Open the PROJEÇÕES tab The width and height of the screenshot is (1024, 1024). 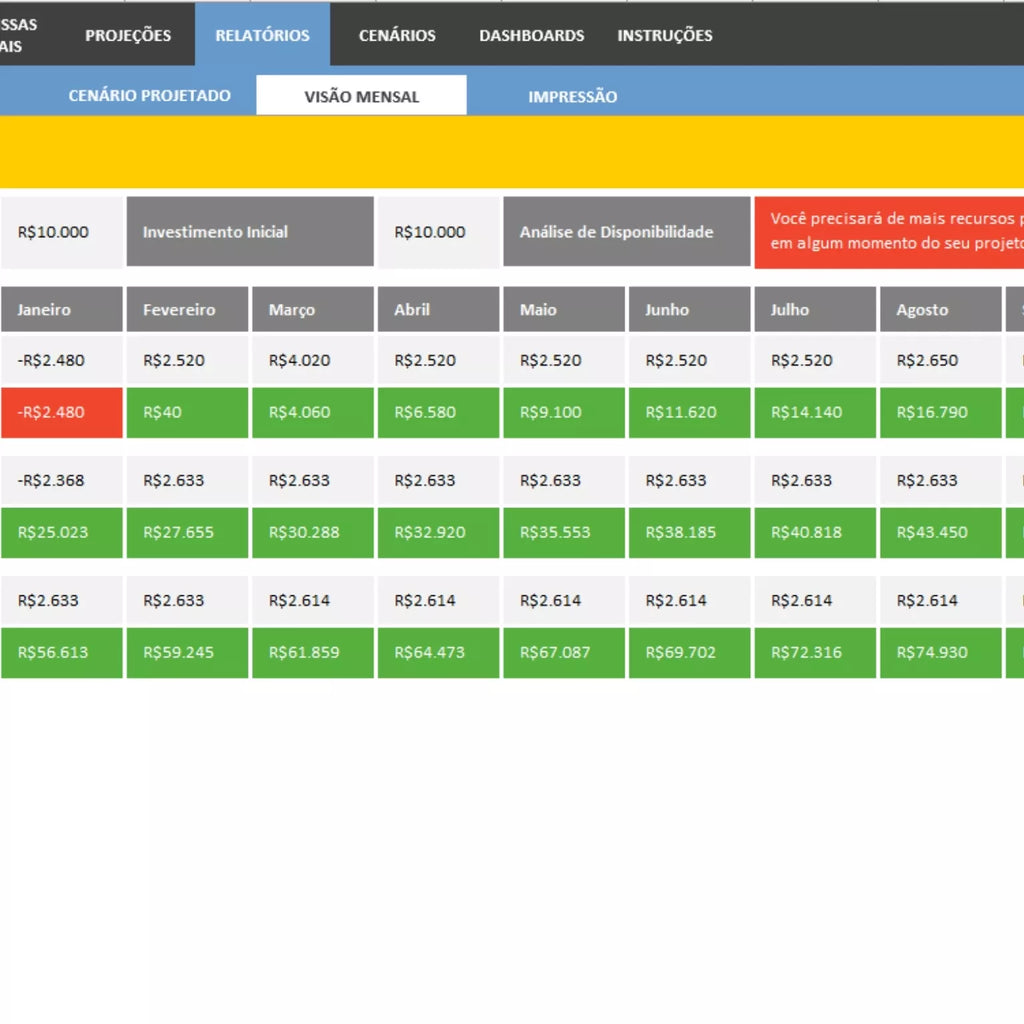tap(128, 35)
